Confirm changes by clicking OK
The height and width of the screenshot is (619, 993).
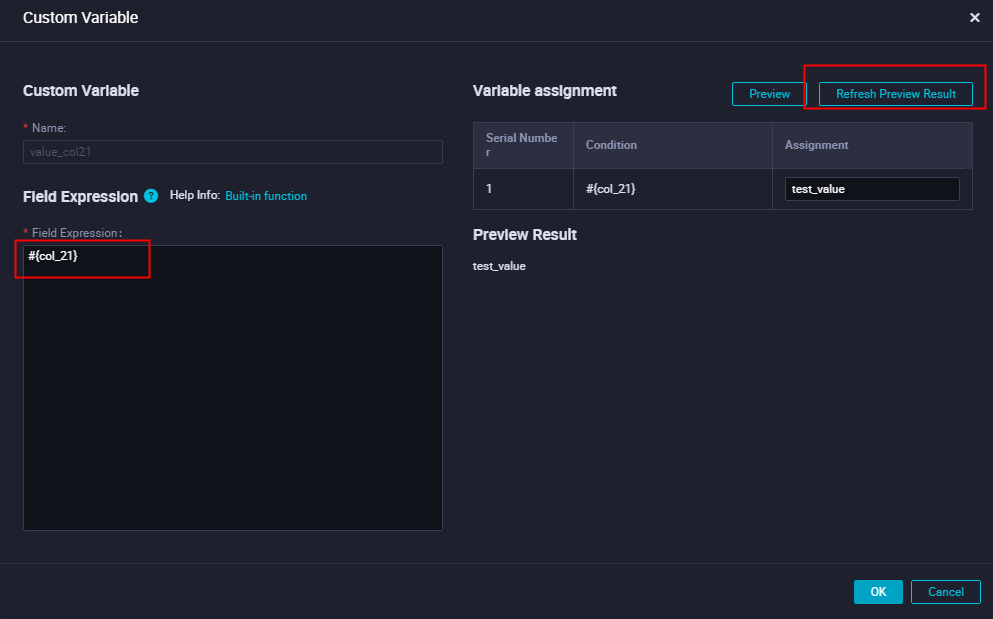pos(877,591)
